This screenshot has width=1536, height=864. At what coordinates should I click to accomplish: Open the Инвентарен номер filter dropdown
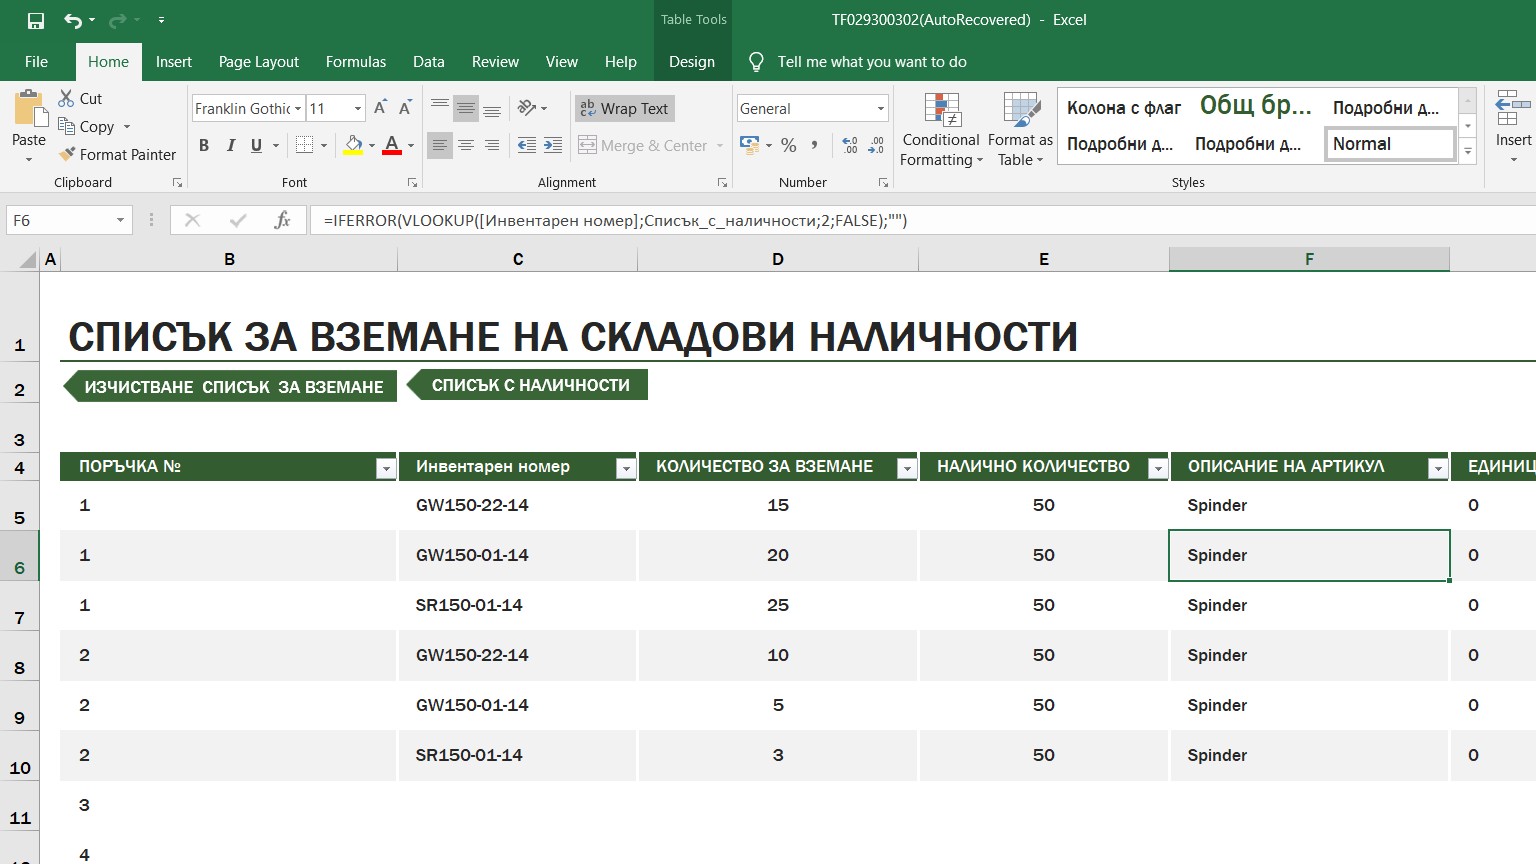click(x=626, y=468)
